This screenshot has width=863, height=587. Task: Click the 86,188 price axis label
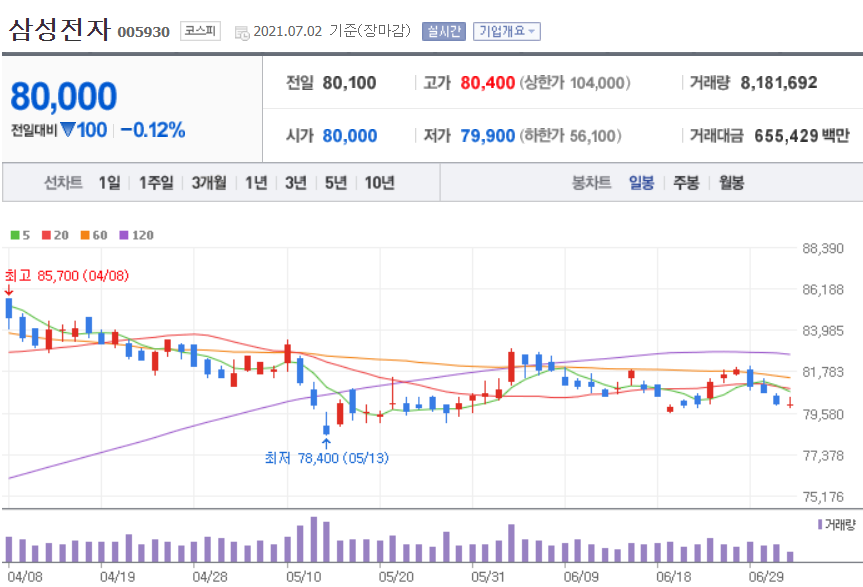[823, 290]
